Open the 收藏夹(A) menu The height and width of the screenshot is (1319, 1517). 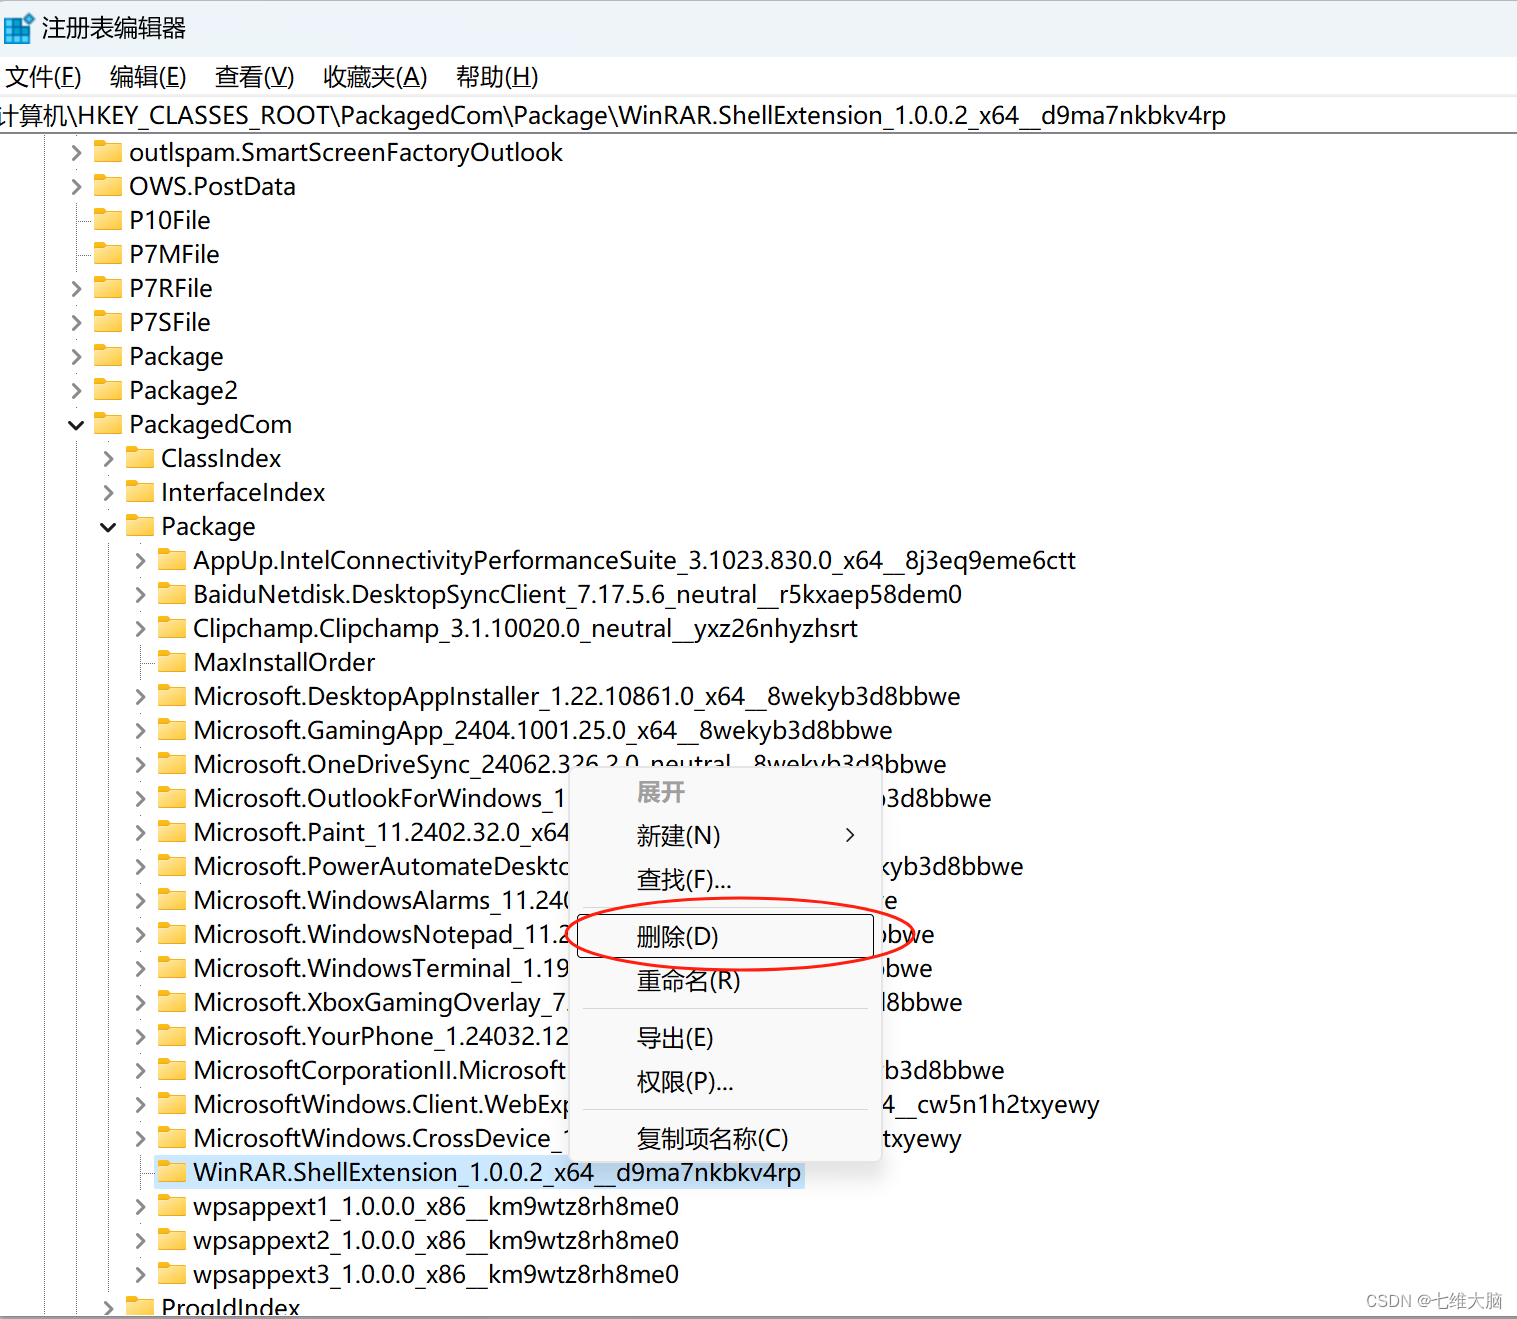point(375,77)
